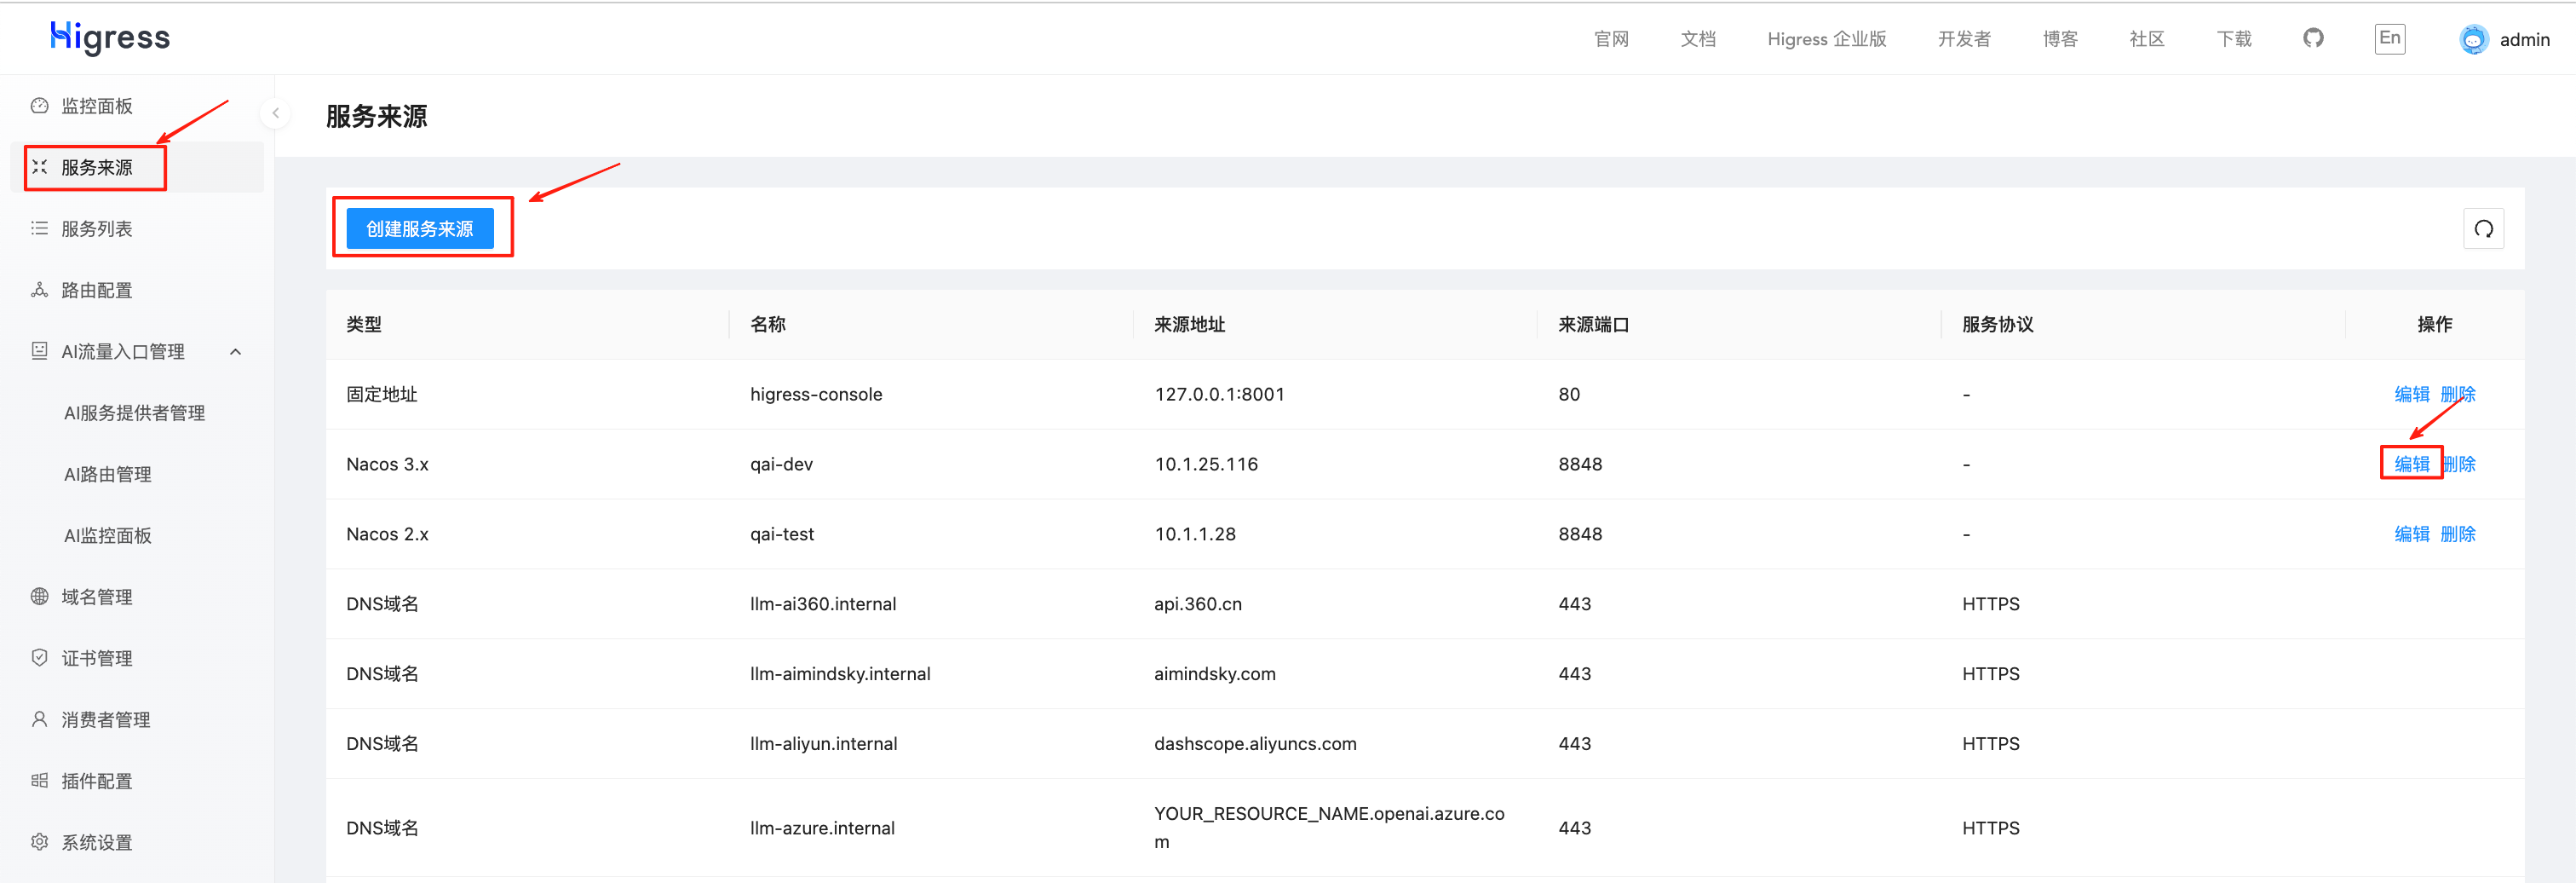
Task: Click the 来源地址 column header
Action: (1189, 324)
